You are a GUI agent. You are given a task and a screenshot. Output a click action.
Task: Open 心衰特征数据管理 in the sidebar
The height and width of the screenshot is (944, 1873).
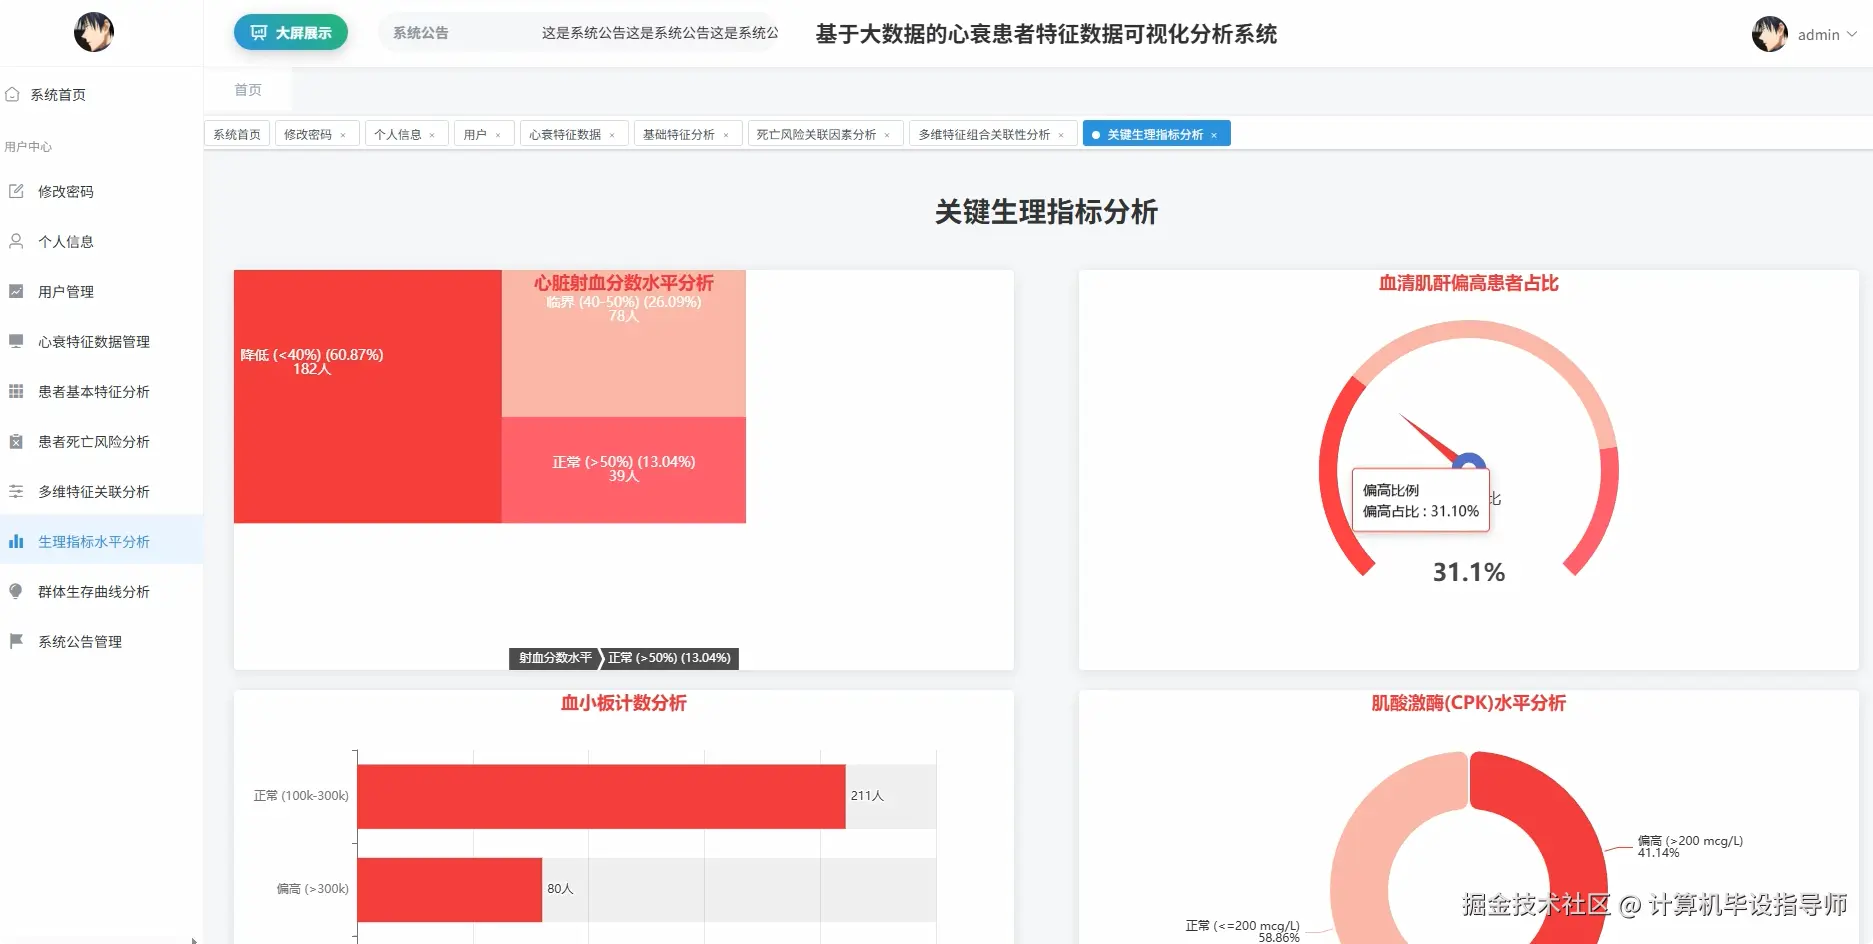pos(101,341)
